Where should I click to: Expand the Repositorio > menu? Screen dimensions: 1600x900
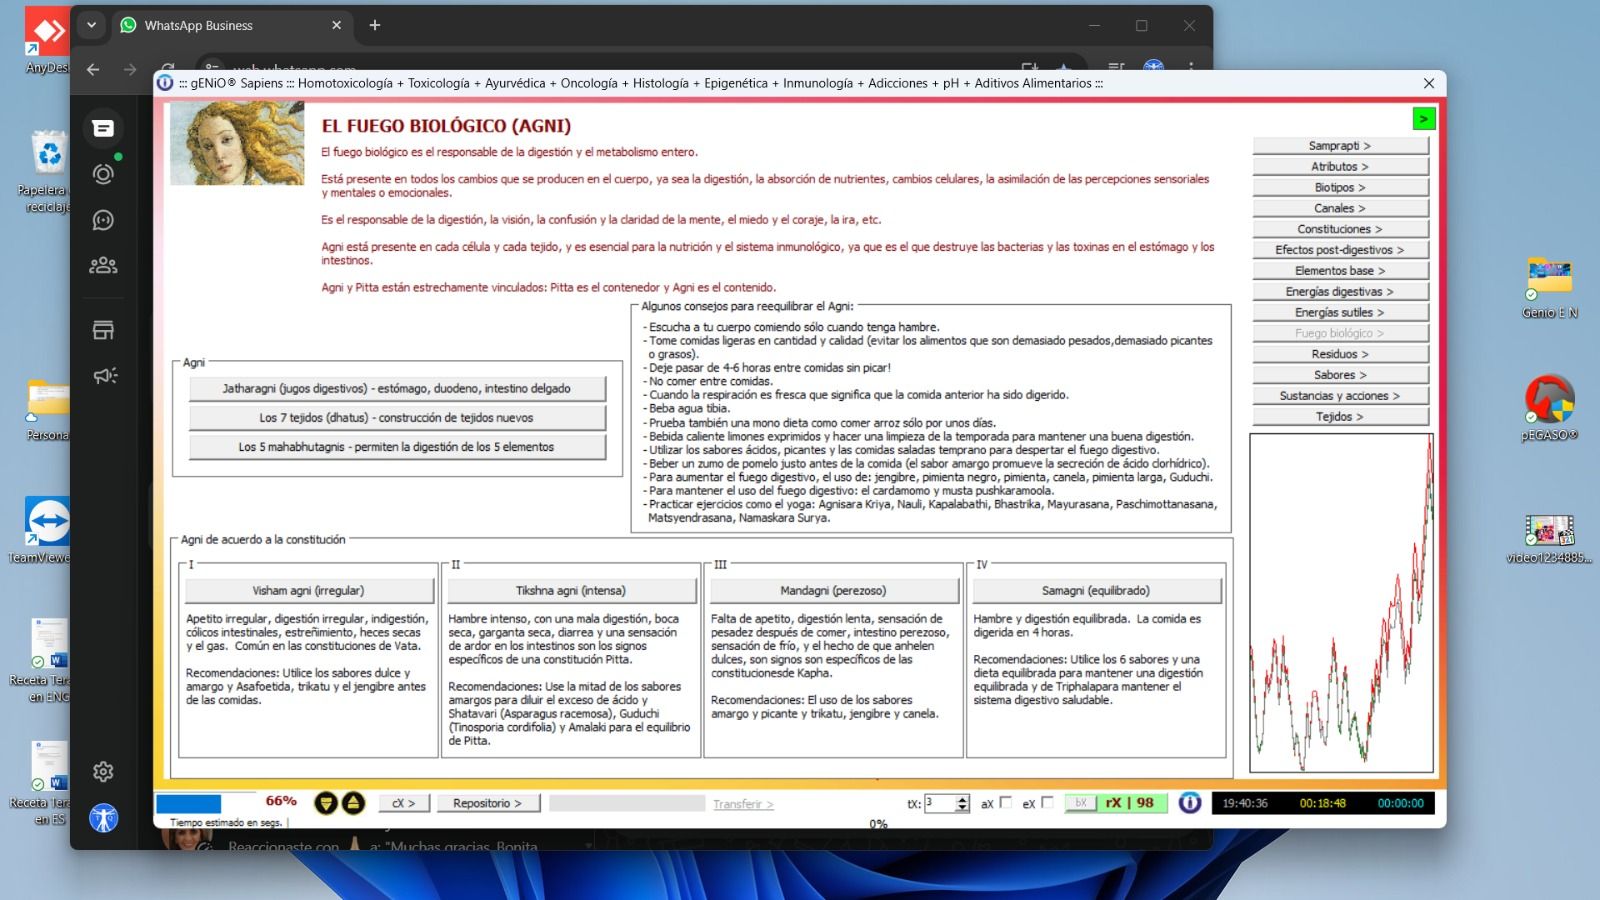click(488, 803)
